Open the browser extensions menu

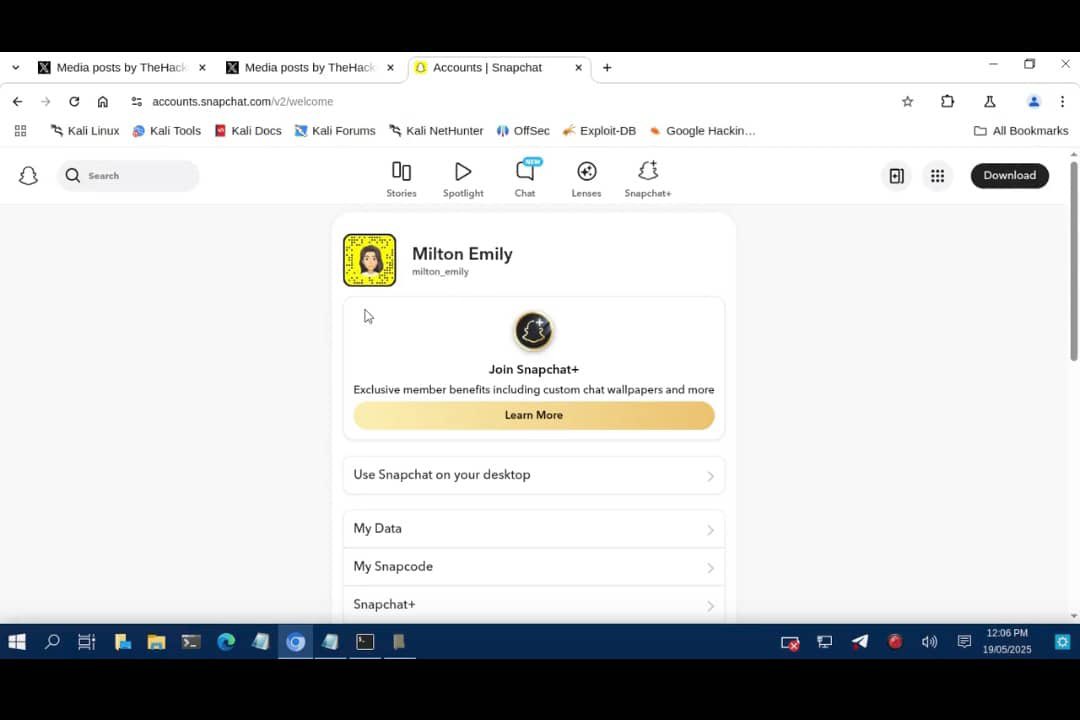[948, 101]
